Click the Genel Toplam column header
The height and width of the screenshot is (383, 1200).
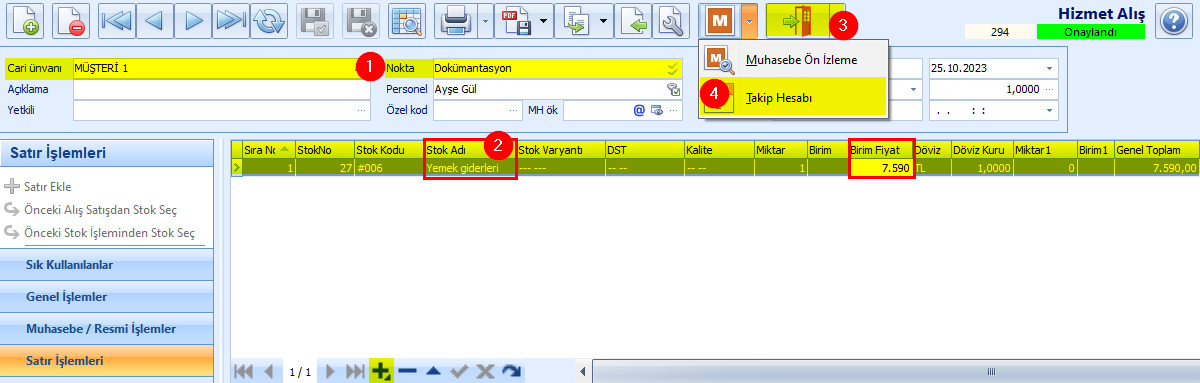tap(1157, 149)
